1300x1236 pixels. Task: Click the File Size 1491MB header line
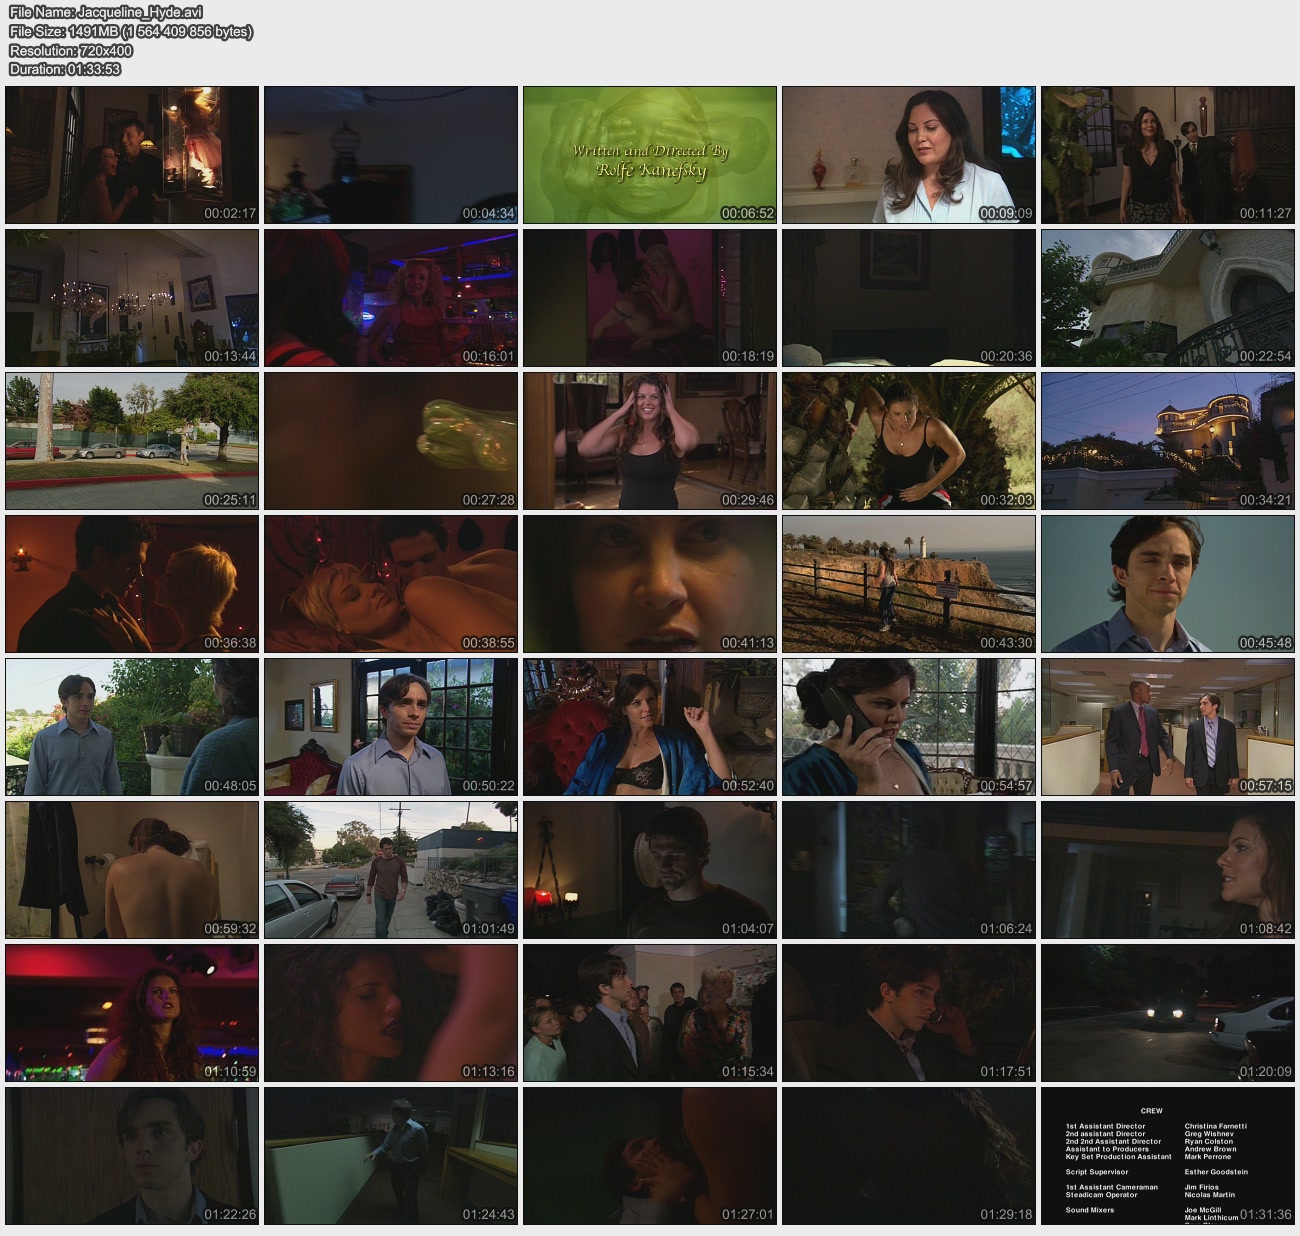coord(130,32)
